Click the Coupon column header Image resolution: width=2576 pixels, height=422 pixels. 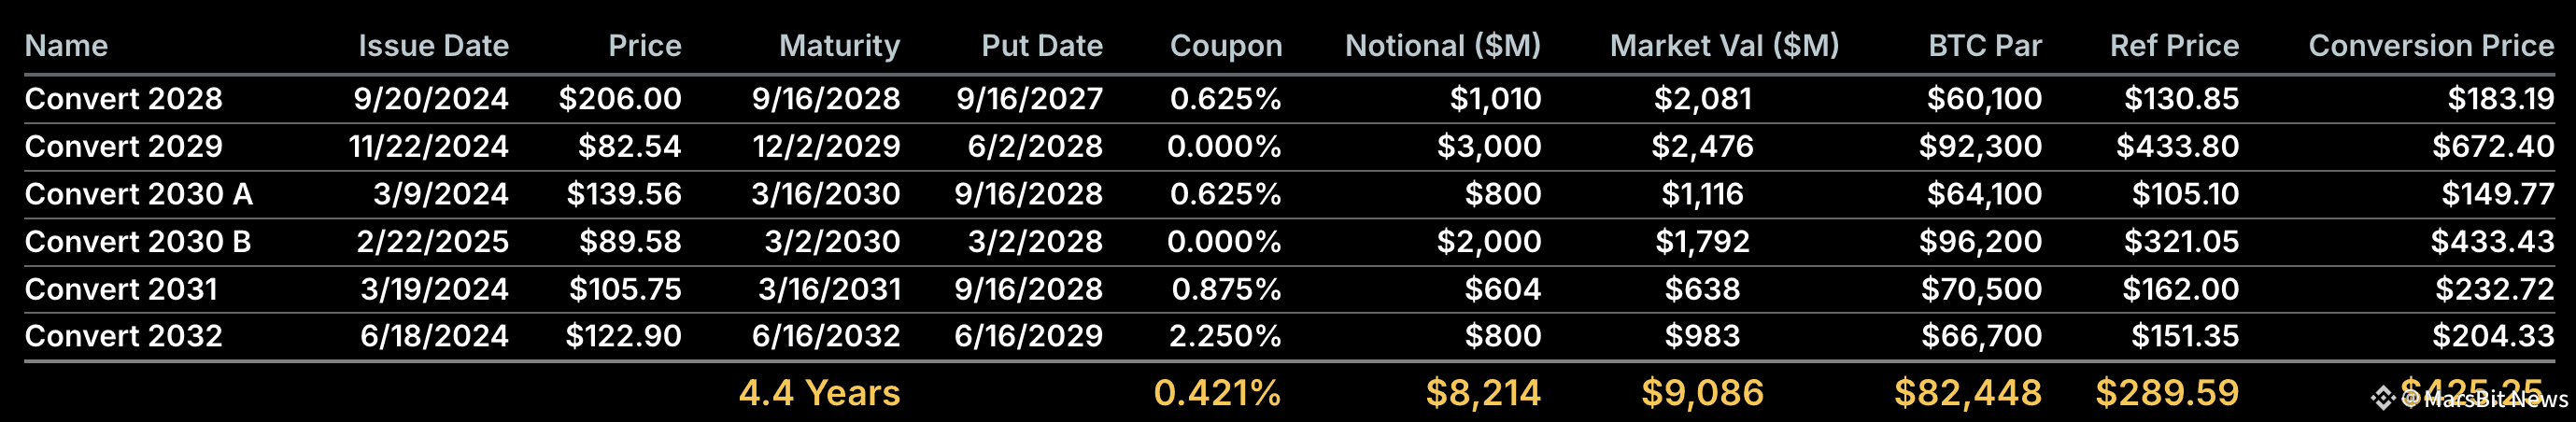(1225, 46)
